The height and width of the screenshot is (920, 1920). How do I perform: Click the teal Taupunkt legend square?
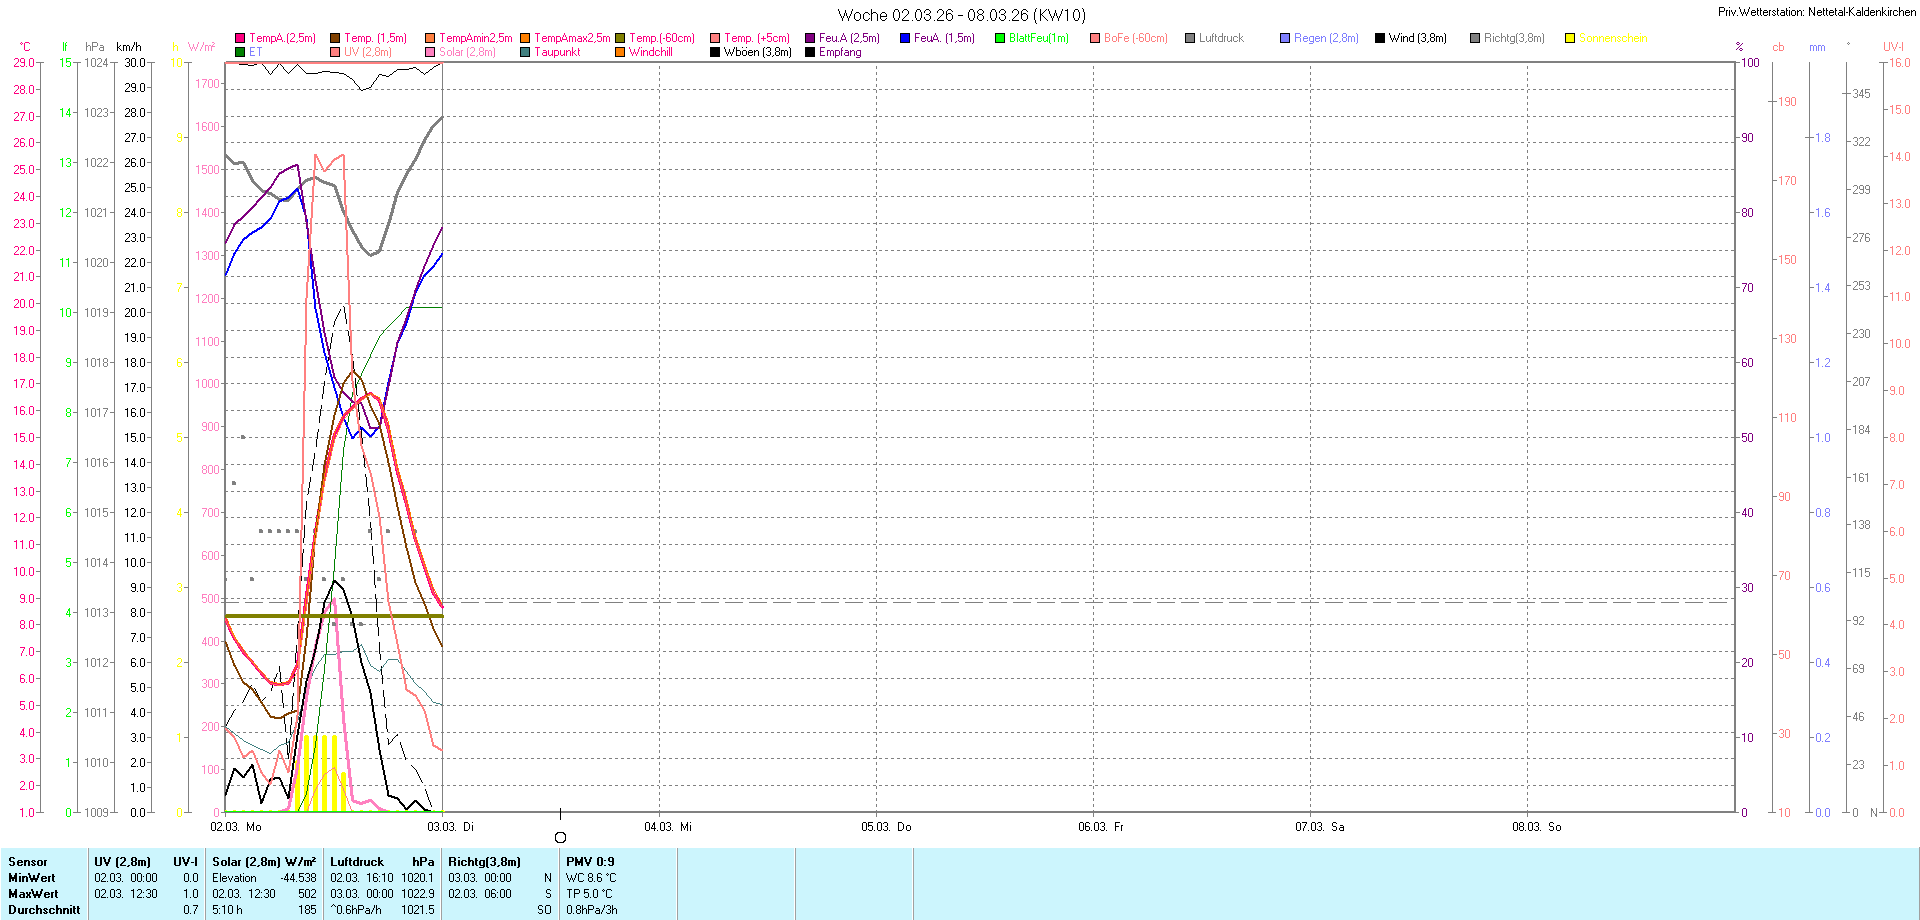pos(525,52)
